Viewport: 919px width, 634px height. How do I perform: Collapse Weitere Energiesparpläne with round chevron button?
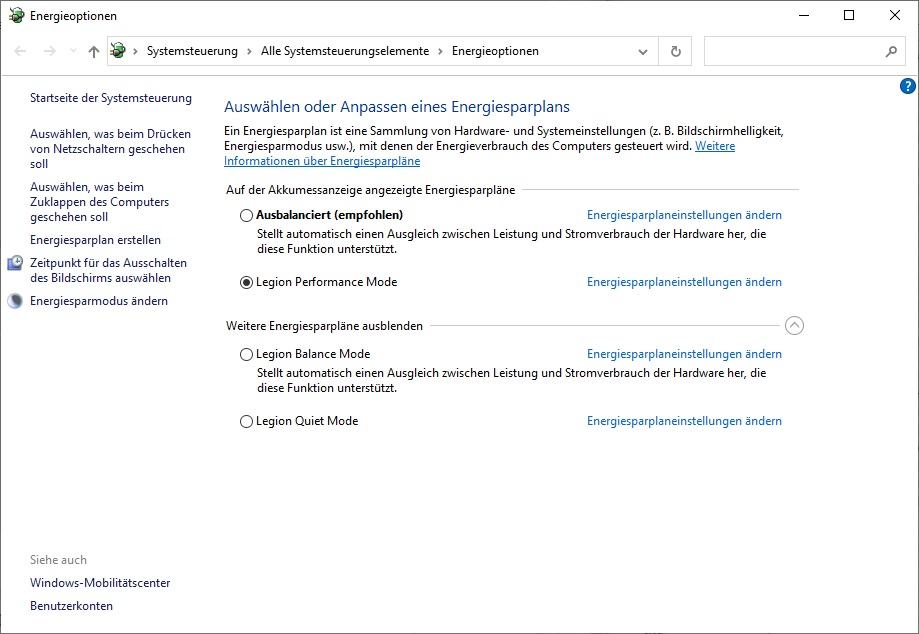pos(794,326)
